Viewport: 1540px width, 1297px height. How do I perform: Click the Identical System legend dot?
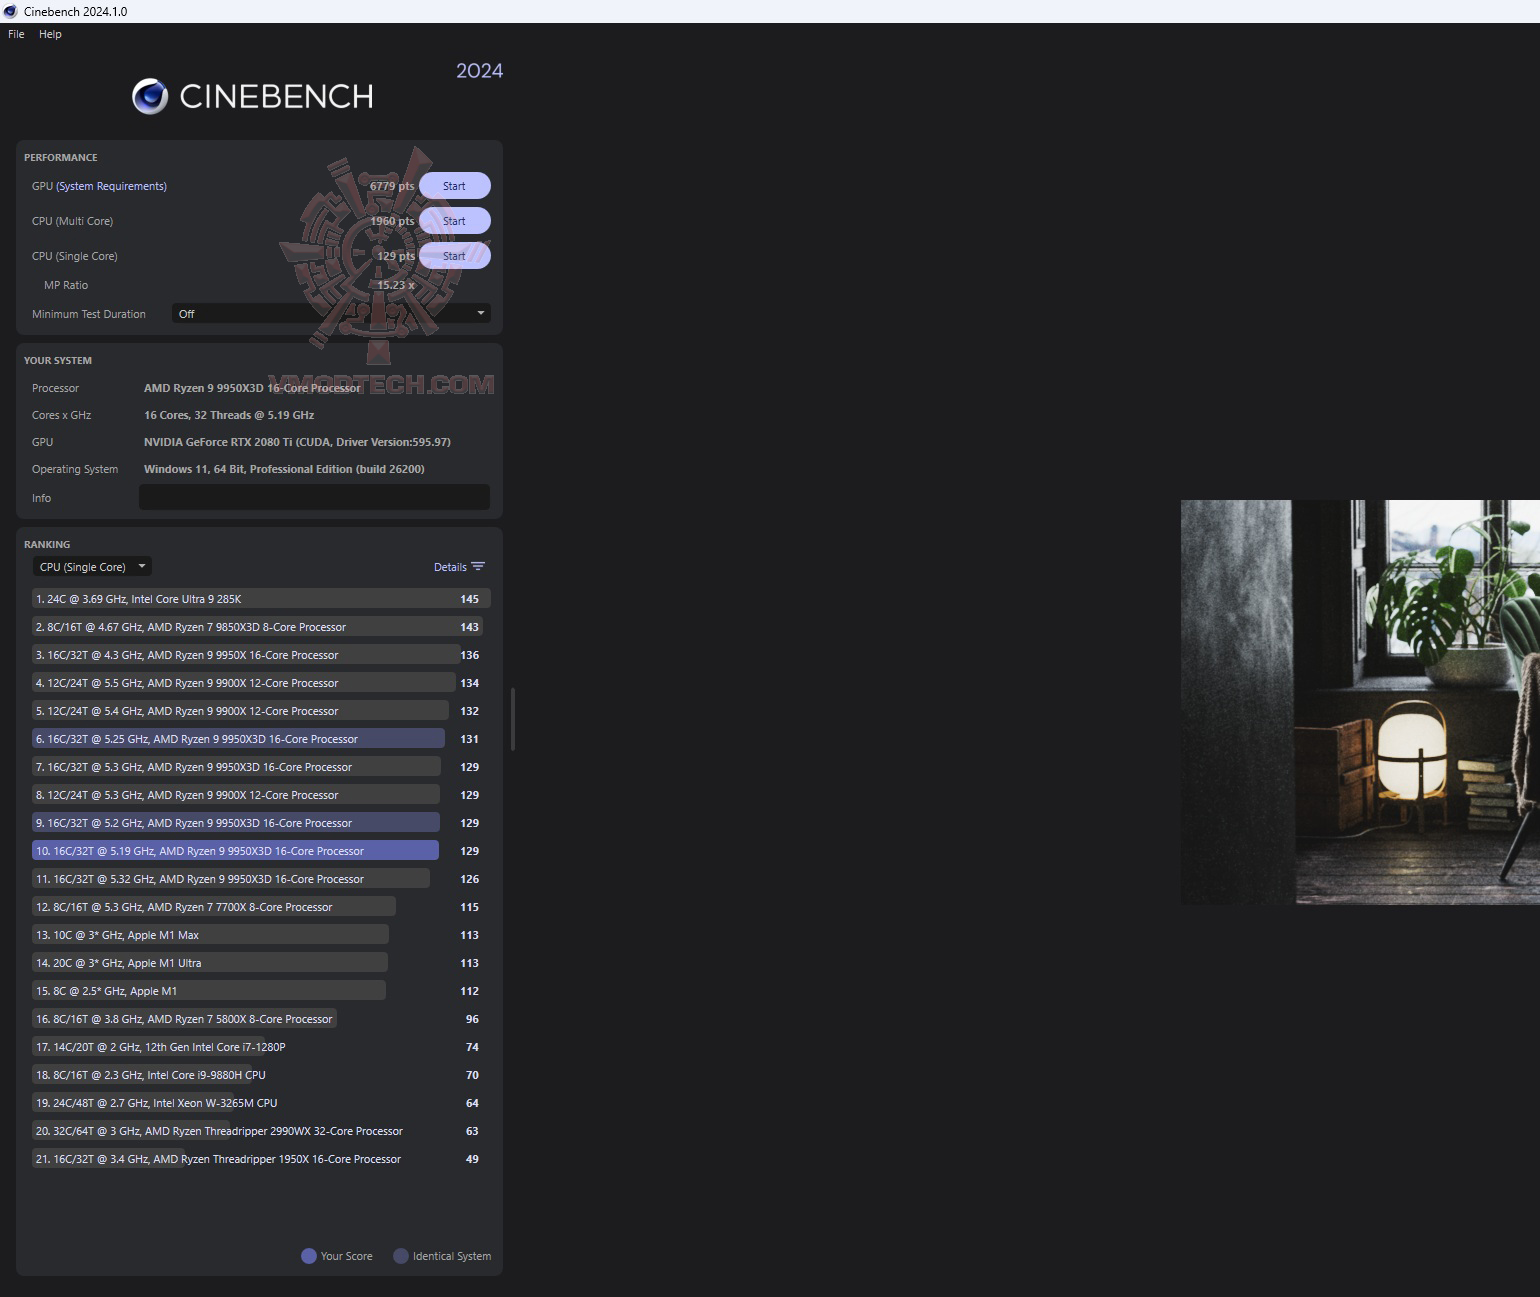click(401, 1256)
